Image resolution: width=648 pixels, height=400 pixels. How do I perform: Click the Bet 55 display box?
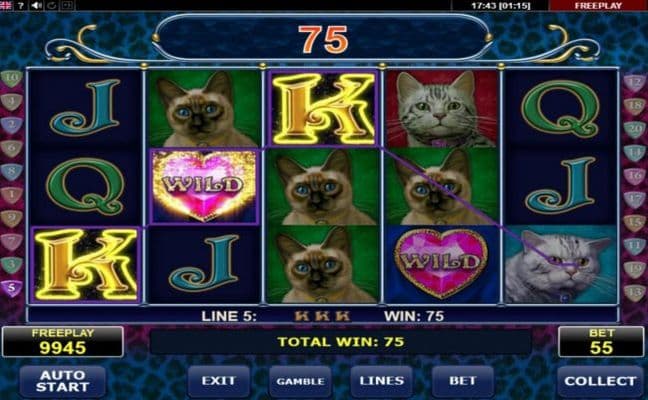tap(601, 342)
